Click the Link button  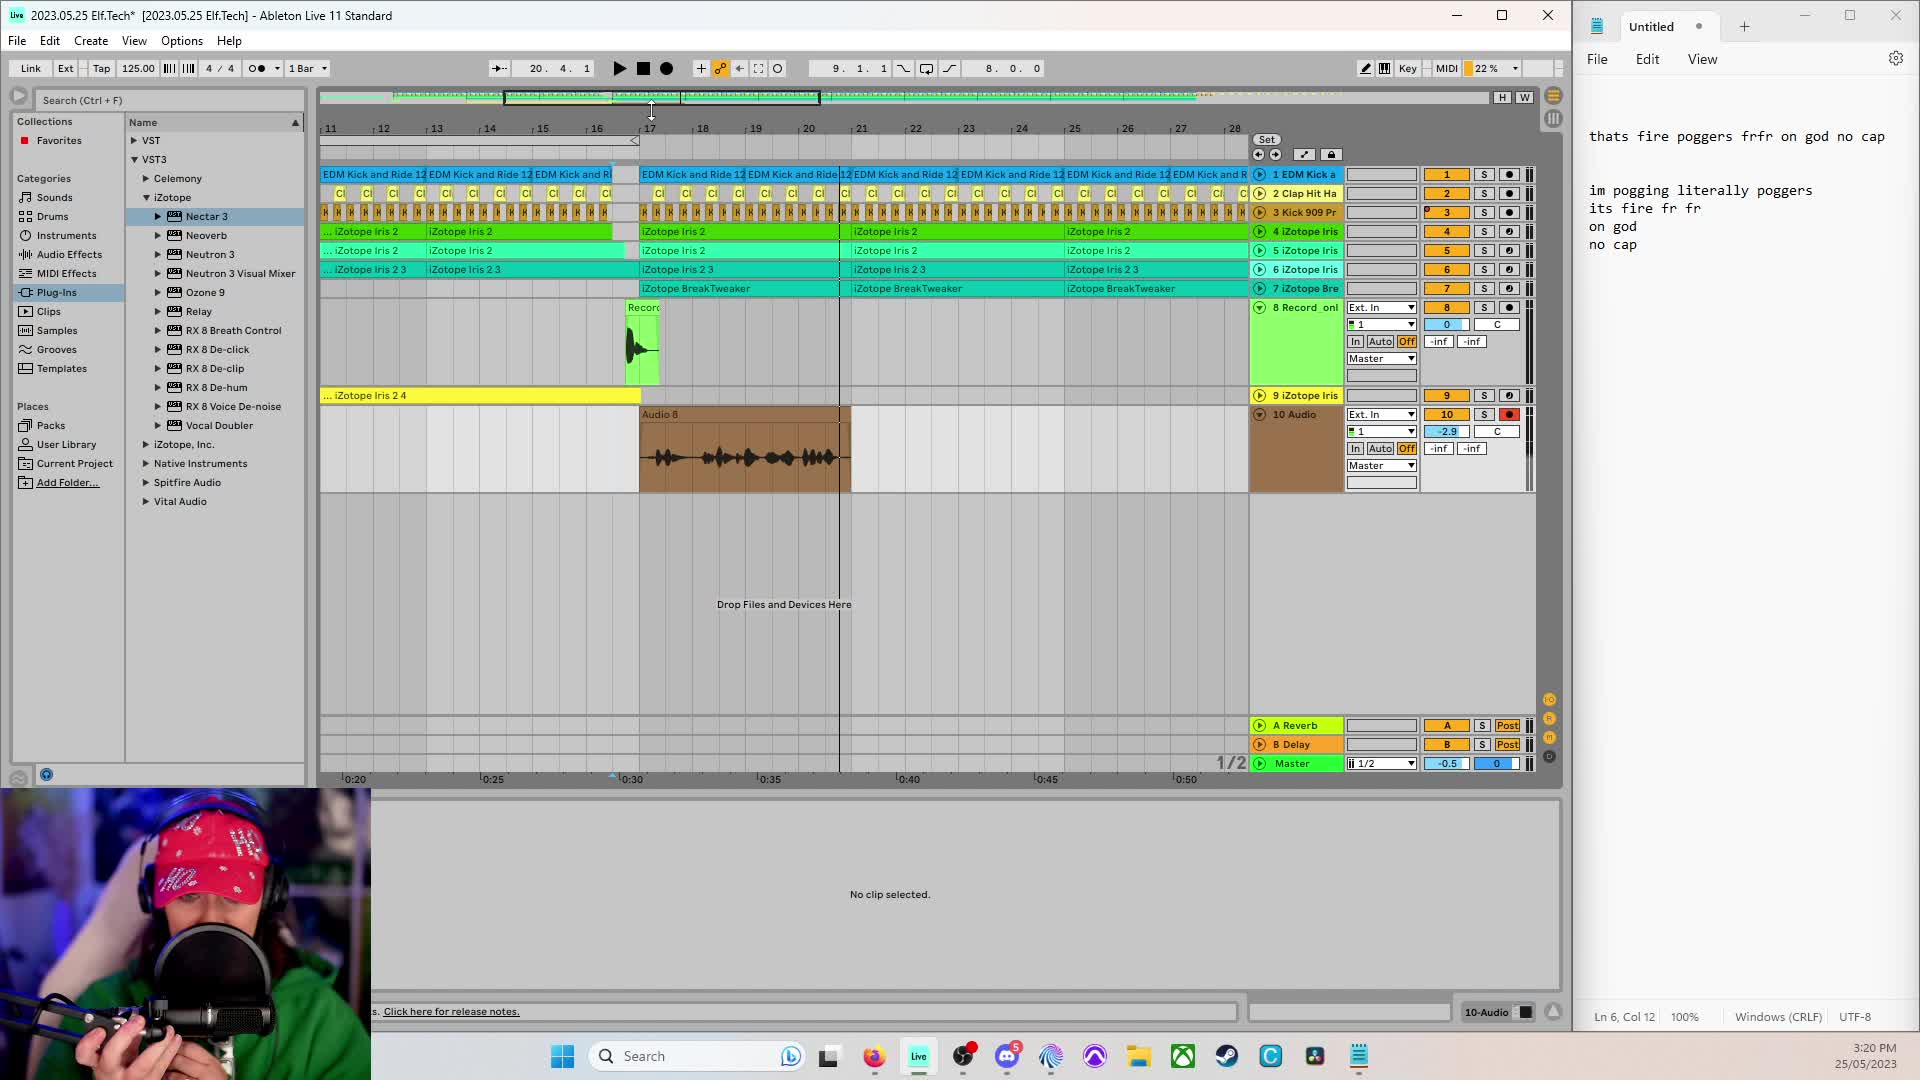pyautogui.click(x=31, y=69)
